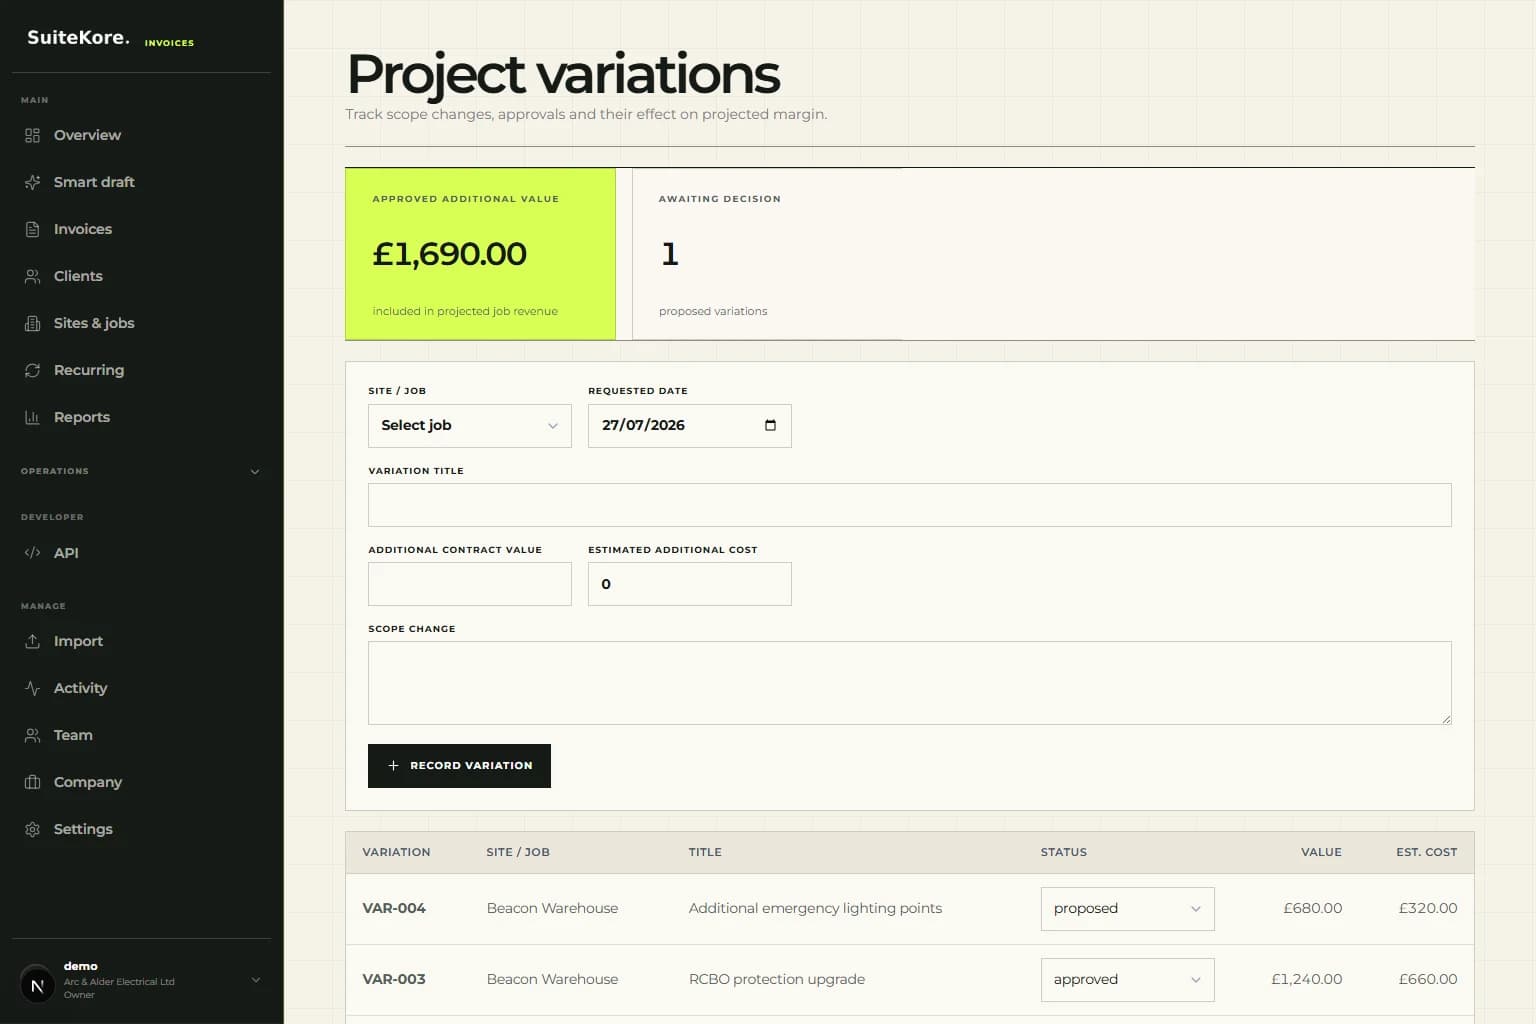This screenshot has height=1024, width=1536.
Task: Open the Reports link
Action: tap(141, 417)
